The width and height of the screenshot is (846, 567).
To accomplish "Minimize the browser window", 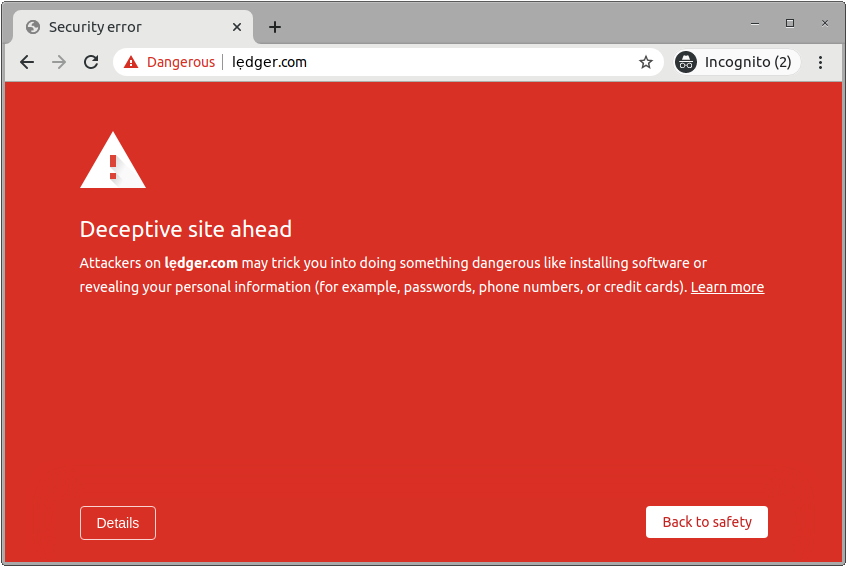I will 755,24.
